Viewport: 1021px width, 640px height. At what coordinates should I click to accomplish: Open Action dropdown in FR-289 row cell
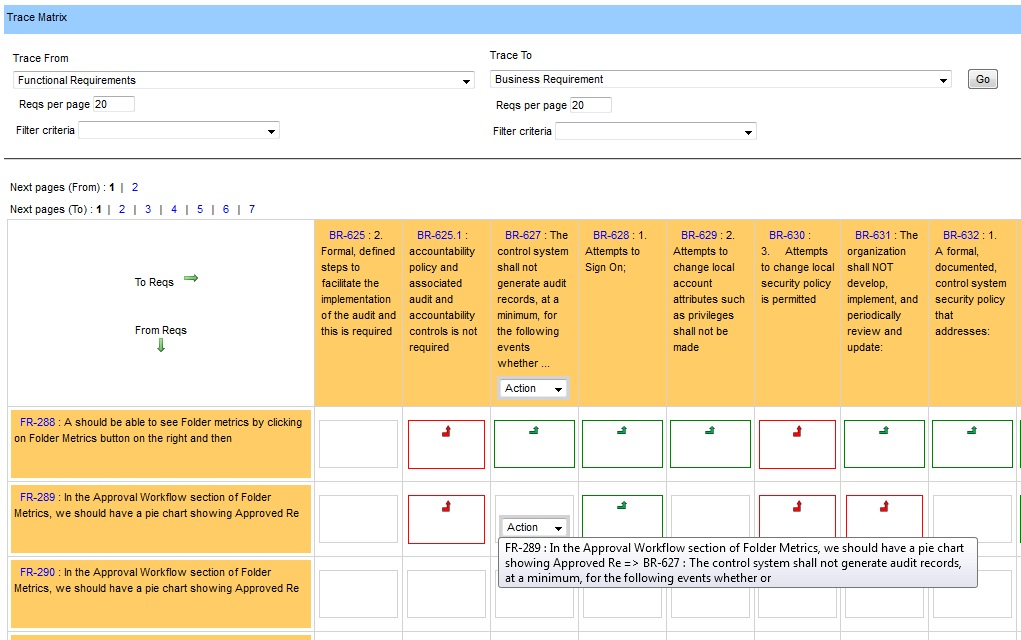(x=534, y=527)
